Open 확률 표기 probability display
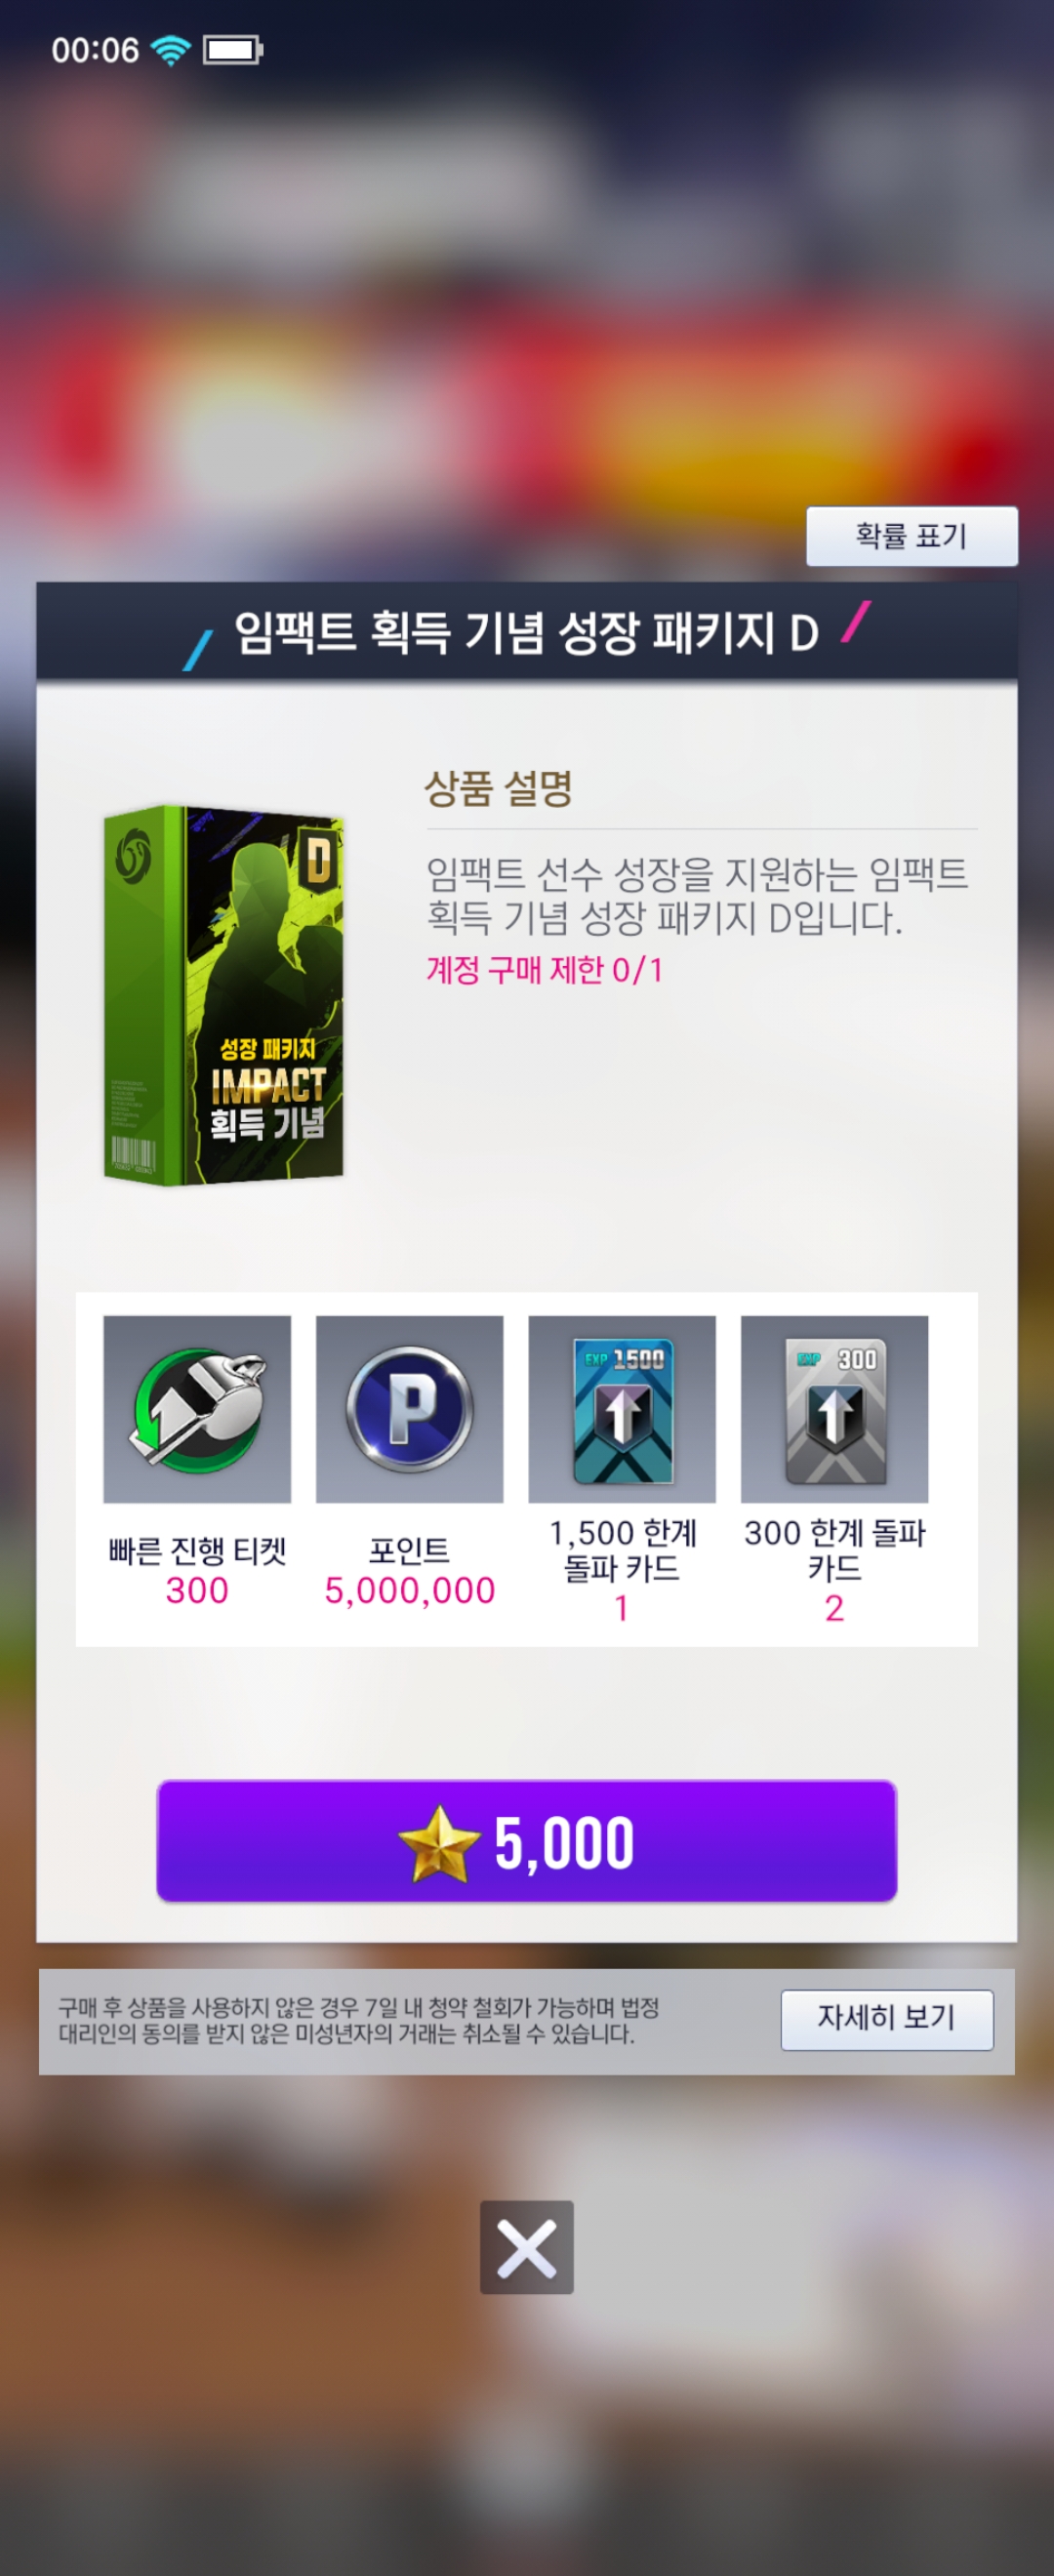The height and width of the screenshot is (2576, 1054). (x=912, y=536)
